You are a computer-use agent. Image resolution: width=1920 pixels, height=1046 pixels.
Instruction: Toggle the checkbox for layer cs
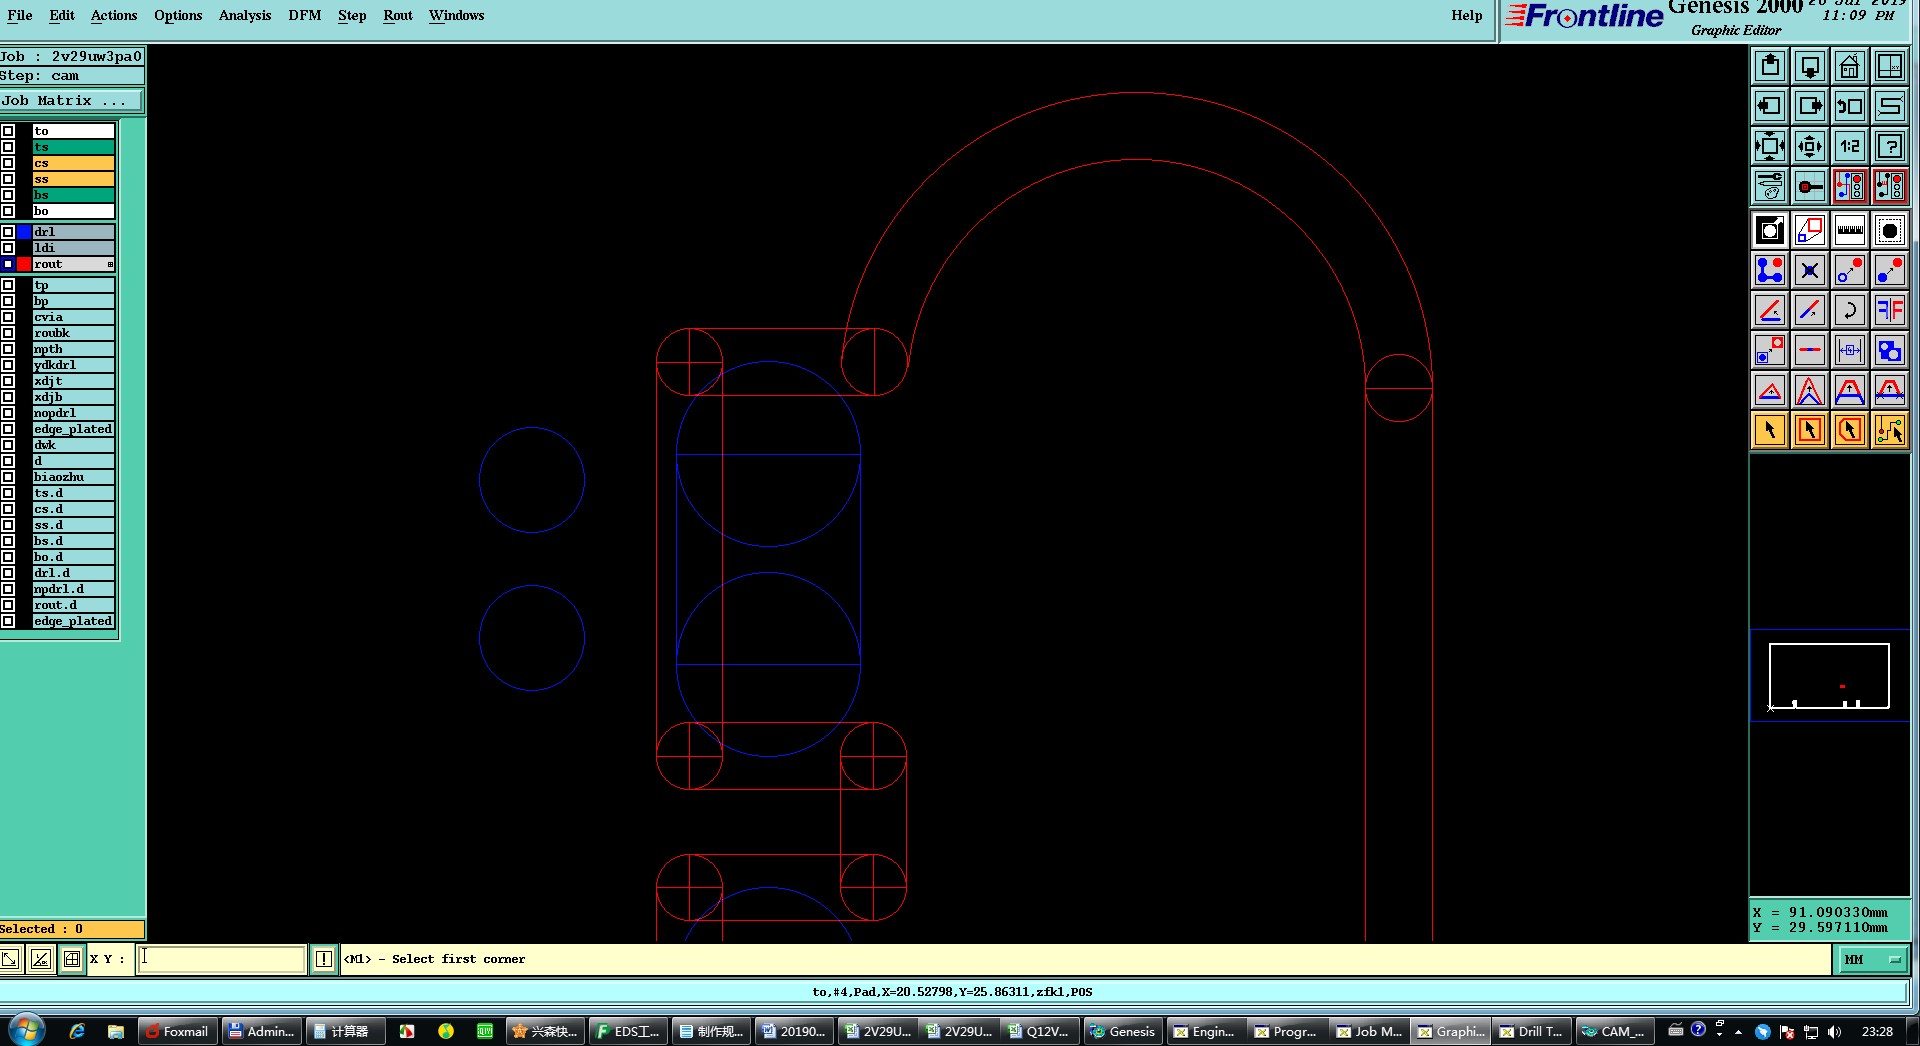8,163
